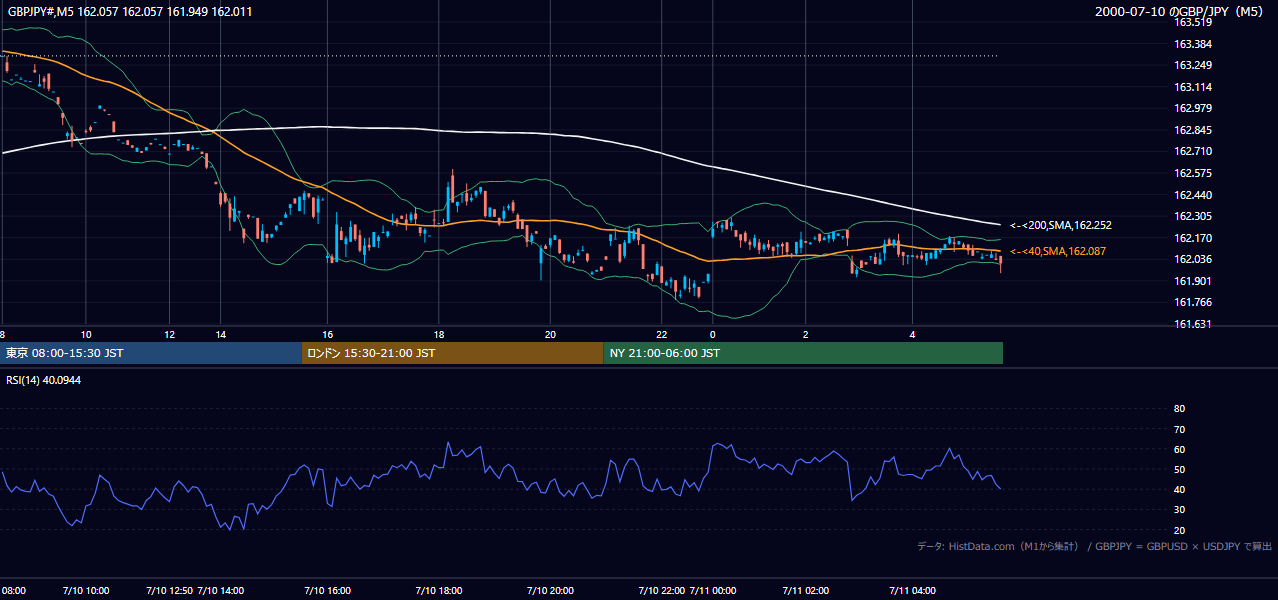This screenshot has height=600, width=1278.
Task: Click the 7/10 16:00 date label
Action: 327,590
